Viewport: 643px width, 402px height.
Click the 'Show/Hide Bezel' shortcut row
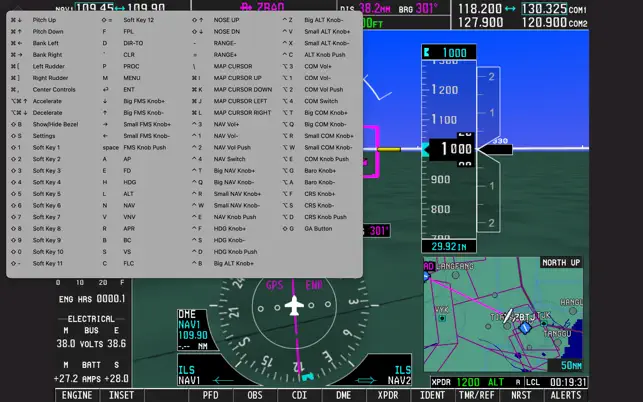point(44,124)
